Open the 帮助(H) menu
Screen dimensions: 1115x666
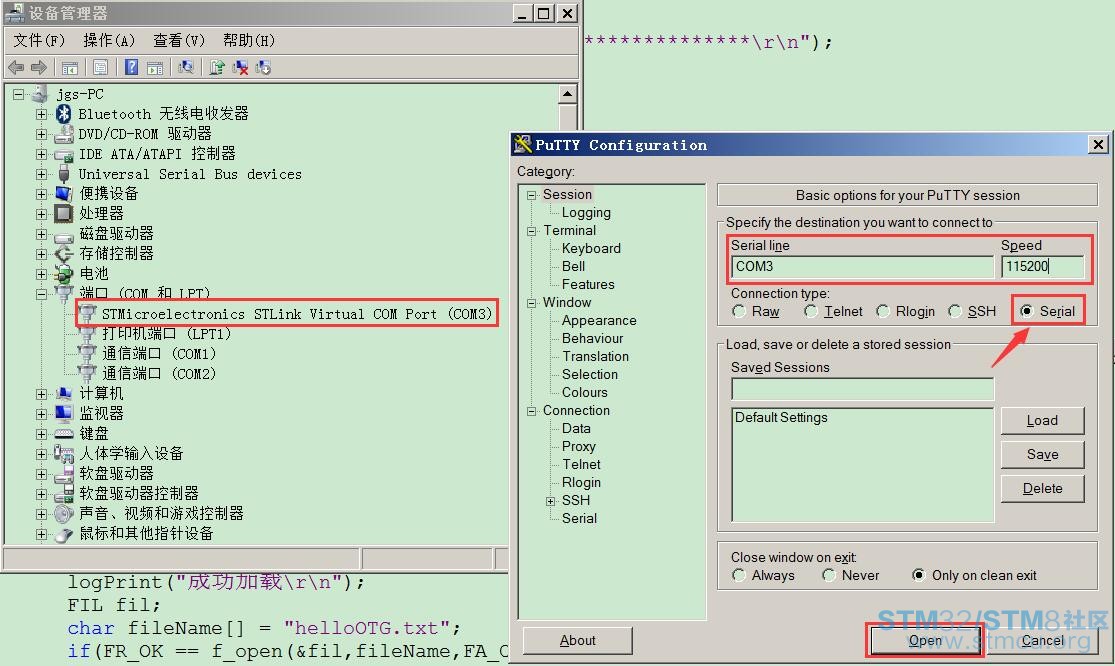pos(248,41)
